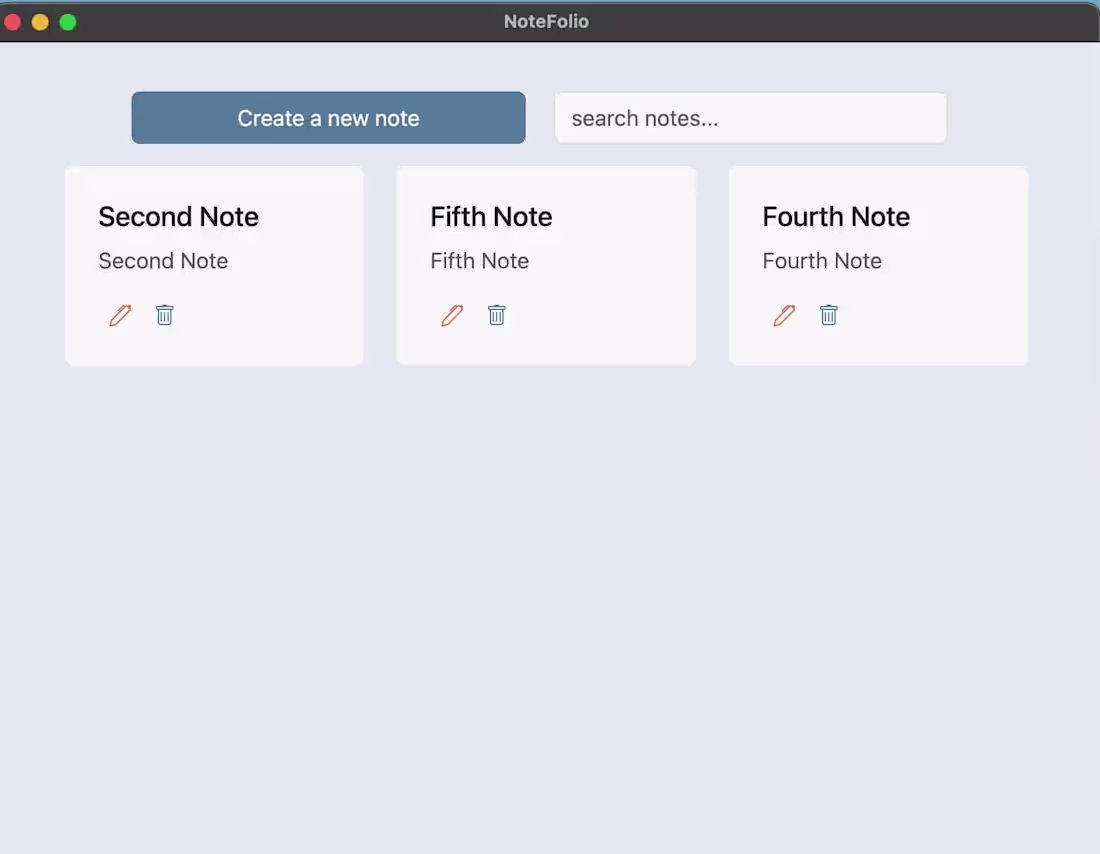Click the Fourth Note gray body text
The width and height of the screenshot is (1100, 854).
click(x=822, y=261)
